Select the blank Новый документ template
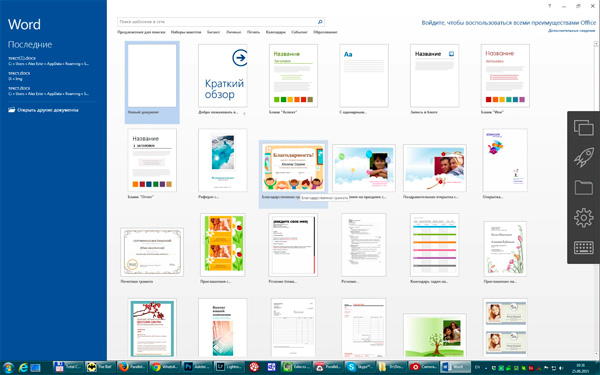This screenshot has width=600, height=375. click(152, 76)
